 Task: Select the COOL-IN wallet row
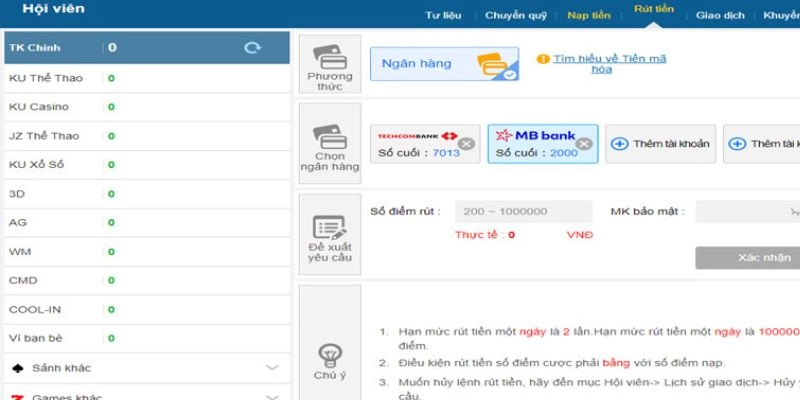click(147, 310)
